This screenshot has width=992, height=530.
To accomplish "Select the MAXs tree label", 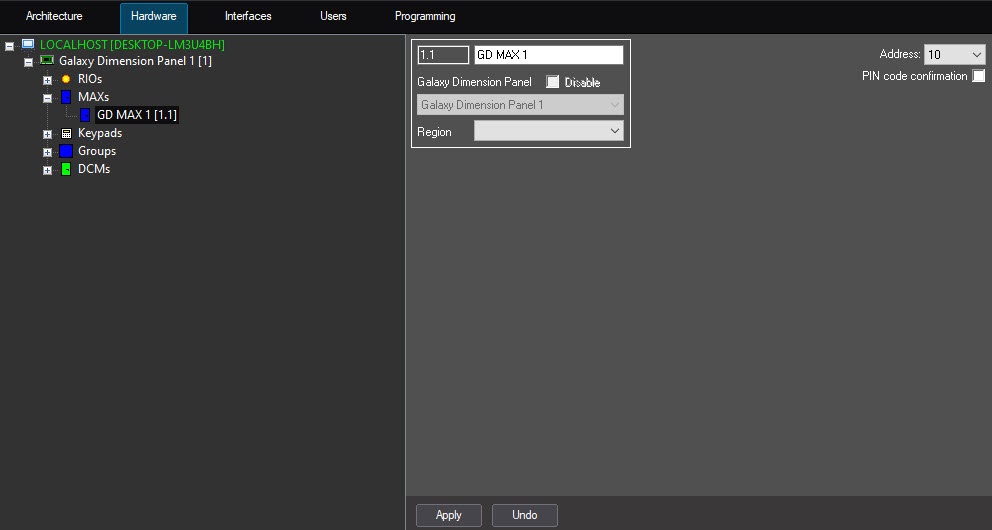I will pyautogui.click(x=94, y=97).
